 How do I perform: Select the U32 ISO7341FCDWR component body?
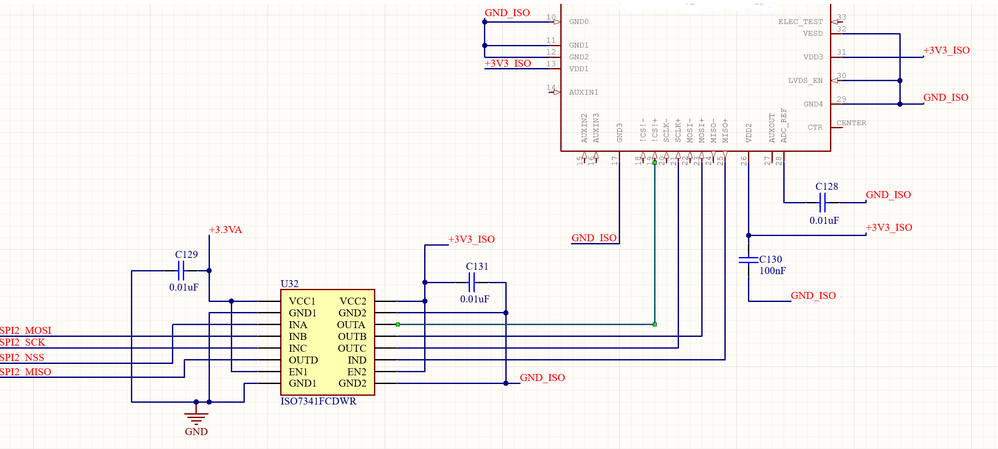(327, 343)
